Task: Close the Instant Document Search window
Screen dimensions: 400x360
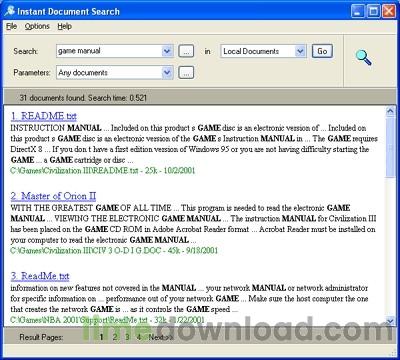Action: click(389, 11)
